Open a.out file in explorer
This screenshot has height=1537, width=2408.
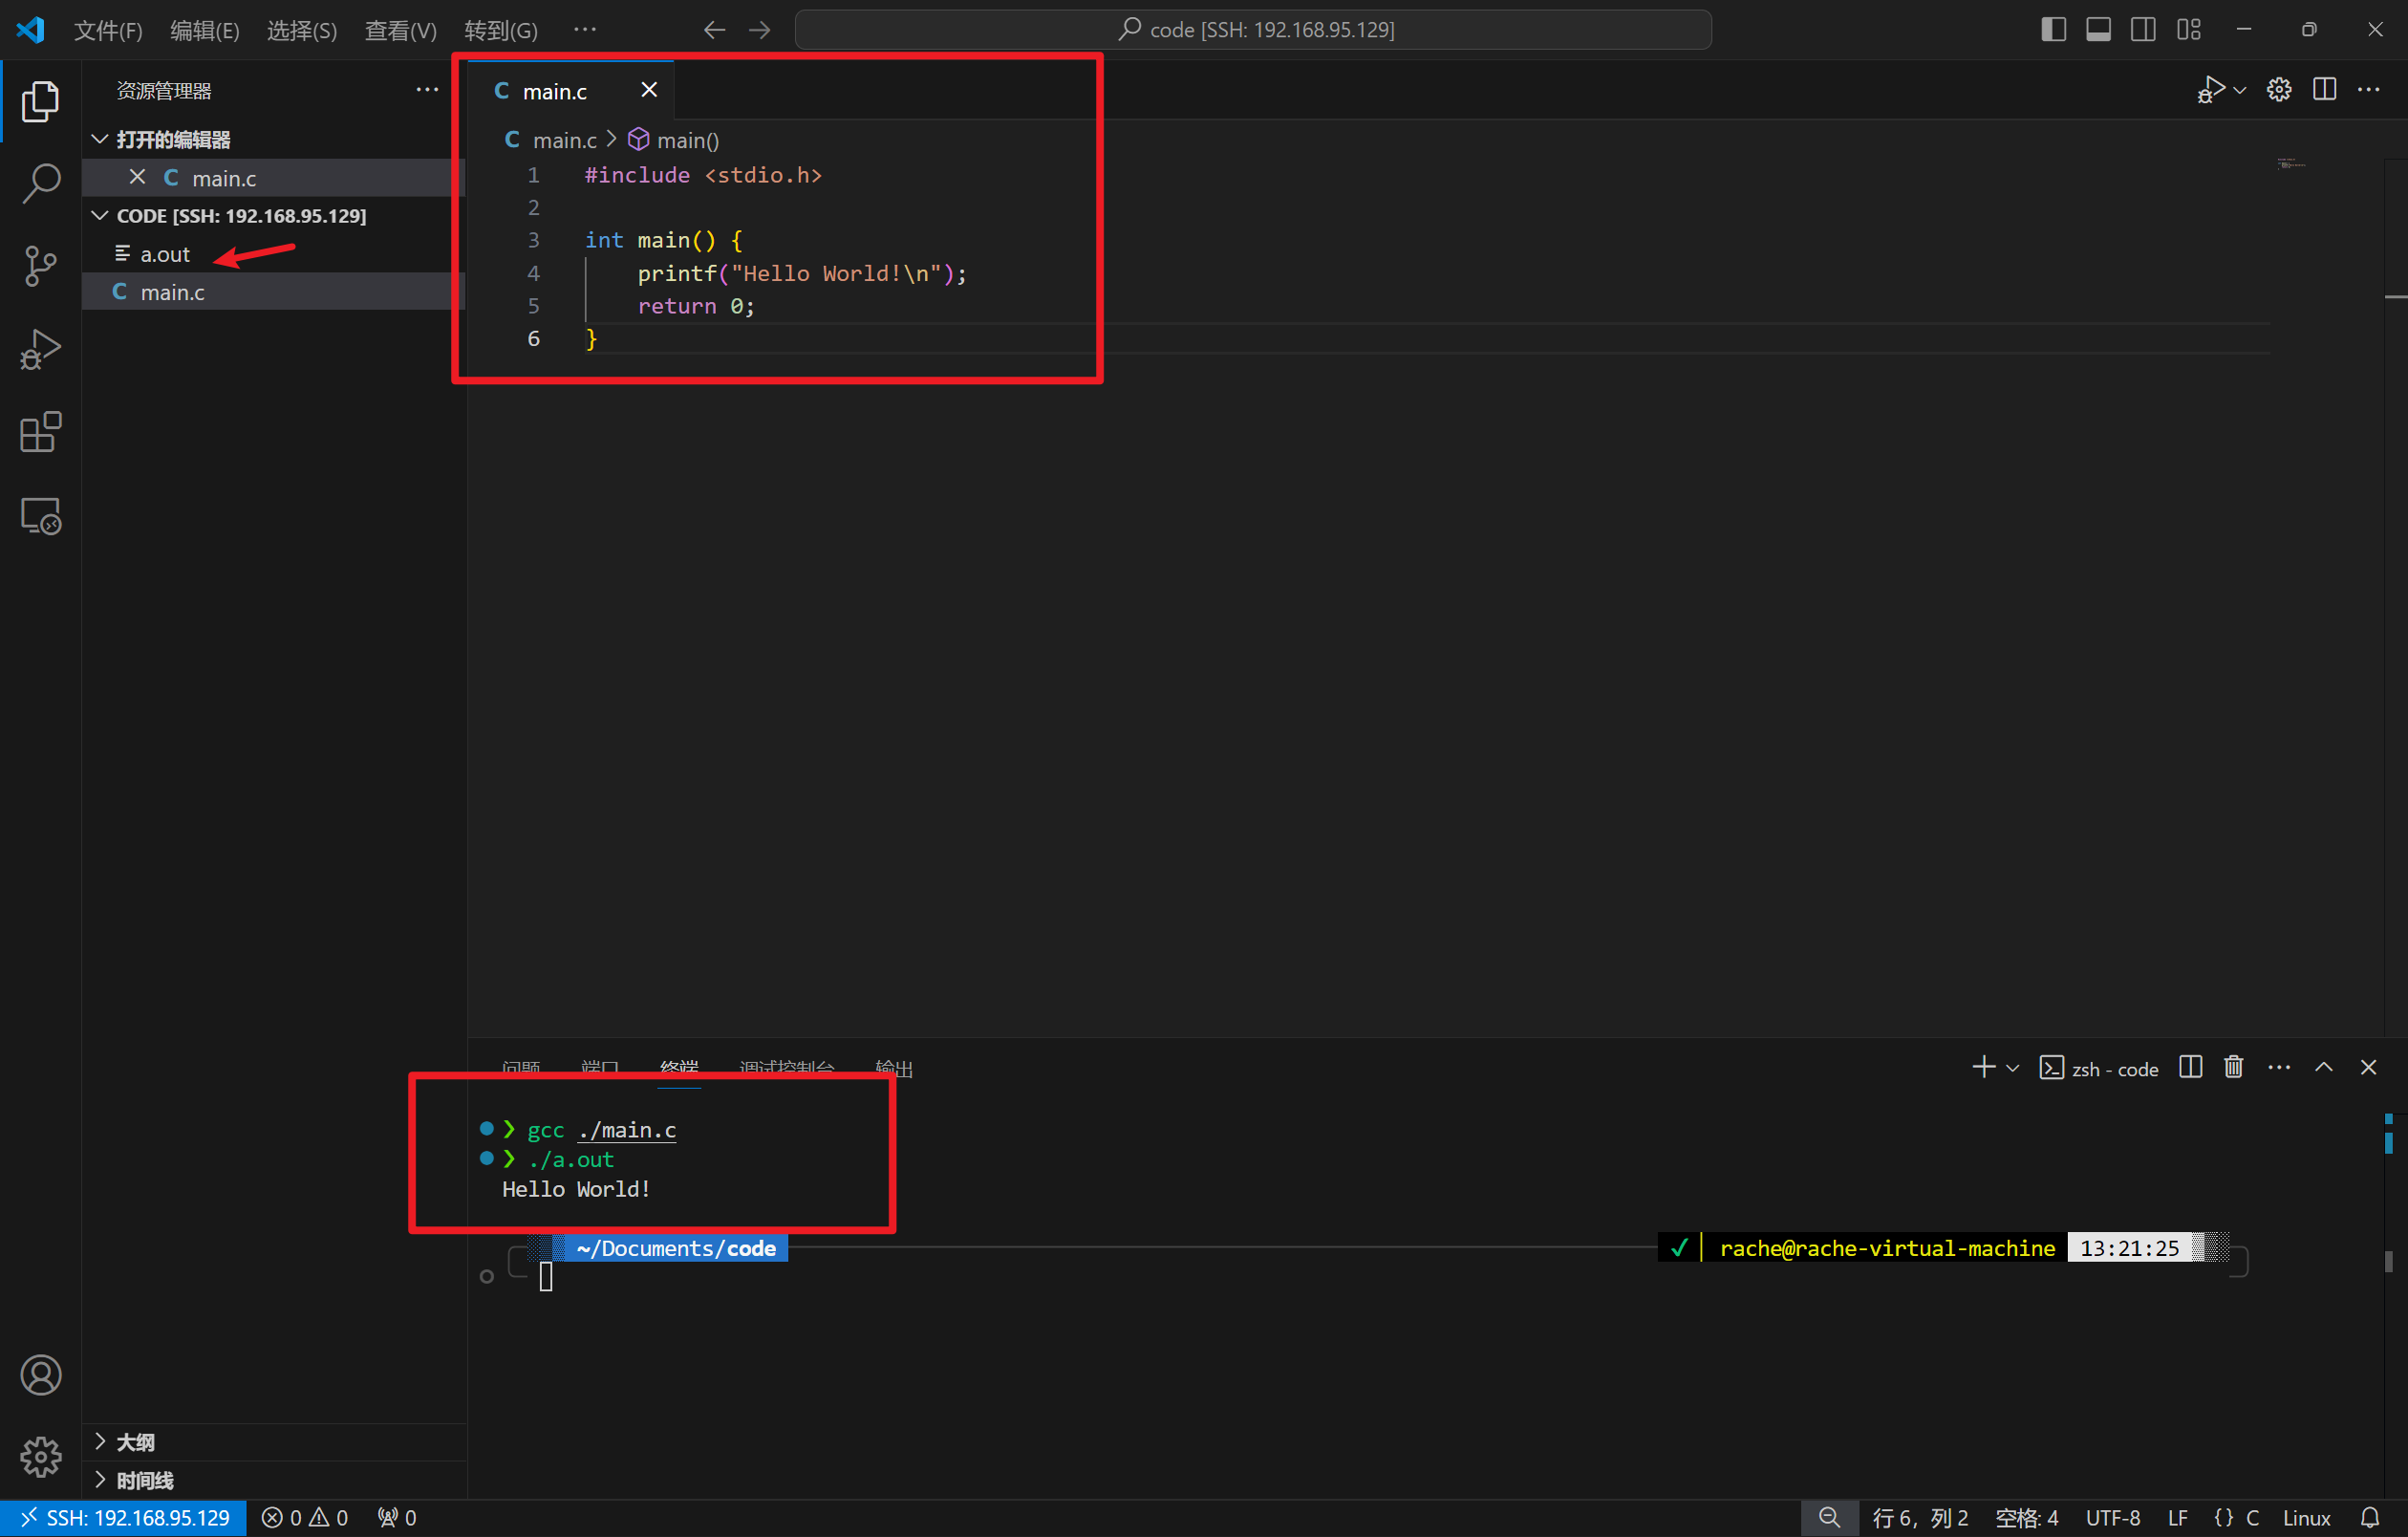[274, 254]
